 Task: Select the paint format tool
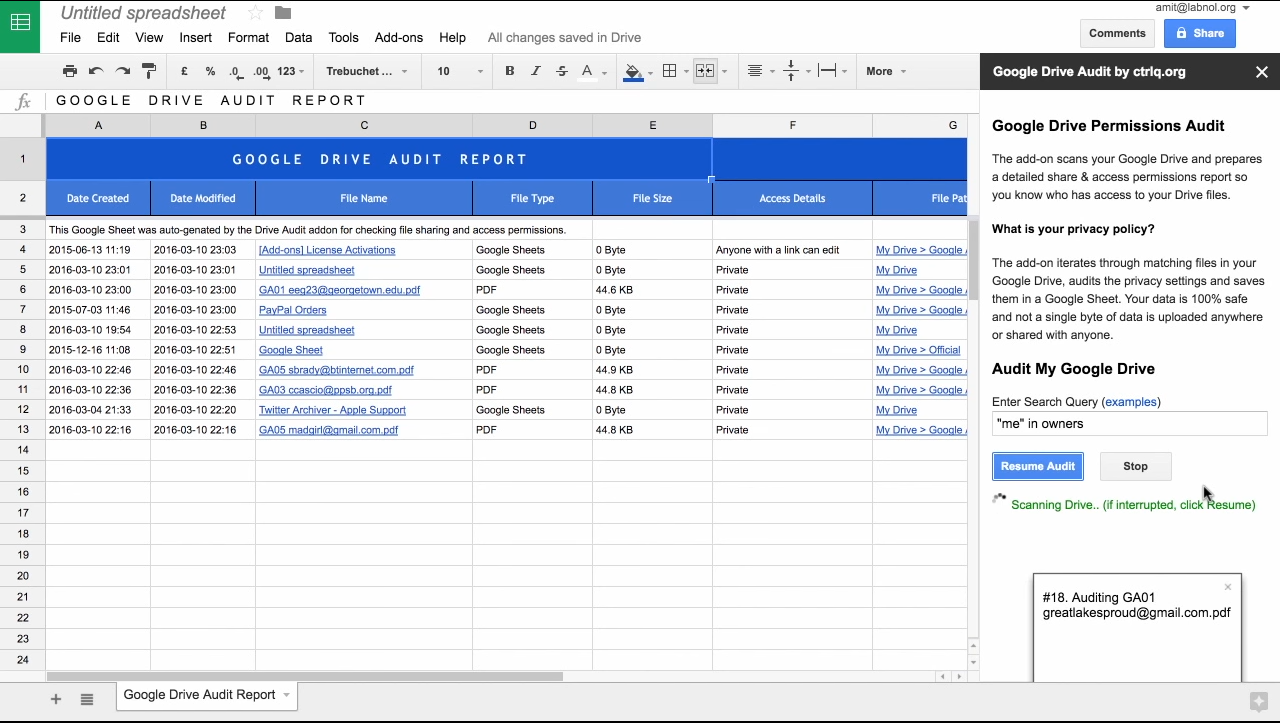149,71
